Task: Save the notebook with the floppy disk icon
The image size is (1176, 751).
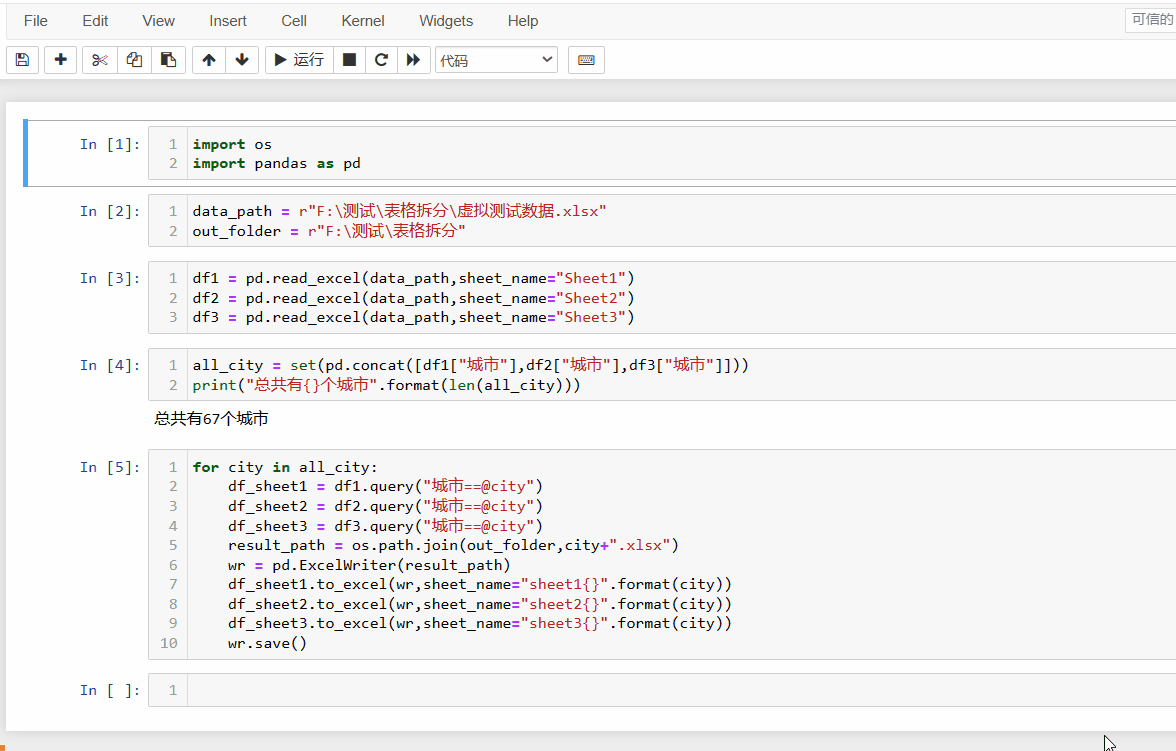Action: tap(22, 60)
